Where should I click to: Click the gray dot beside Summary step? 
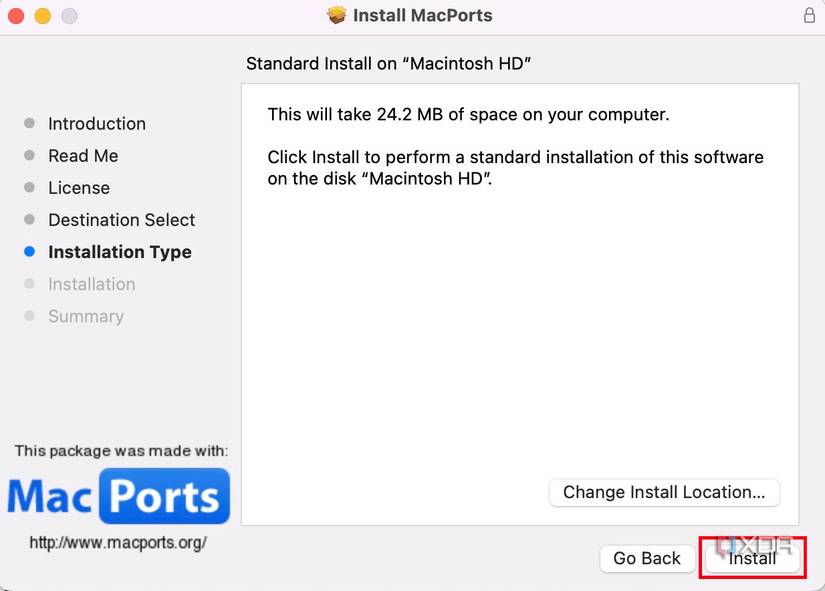(x=31, y=316)
